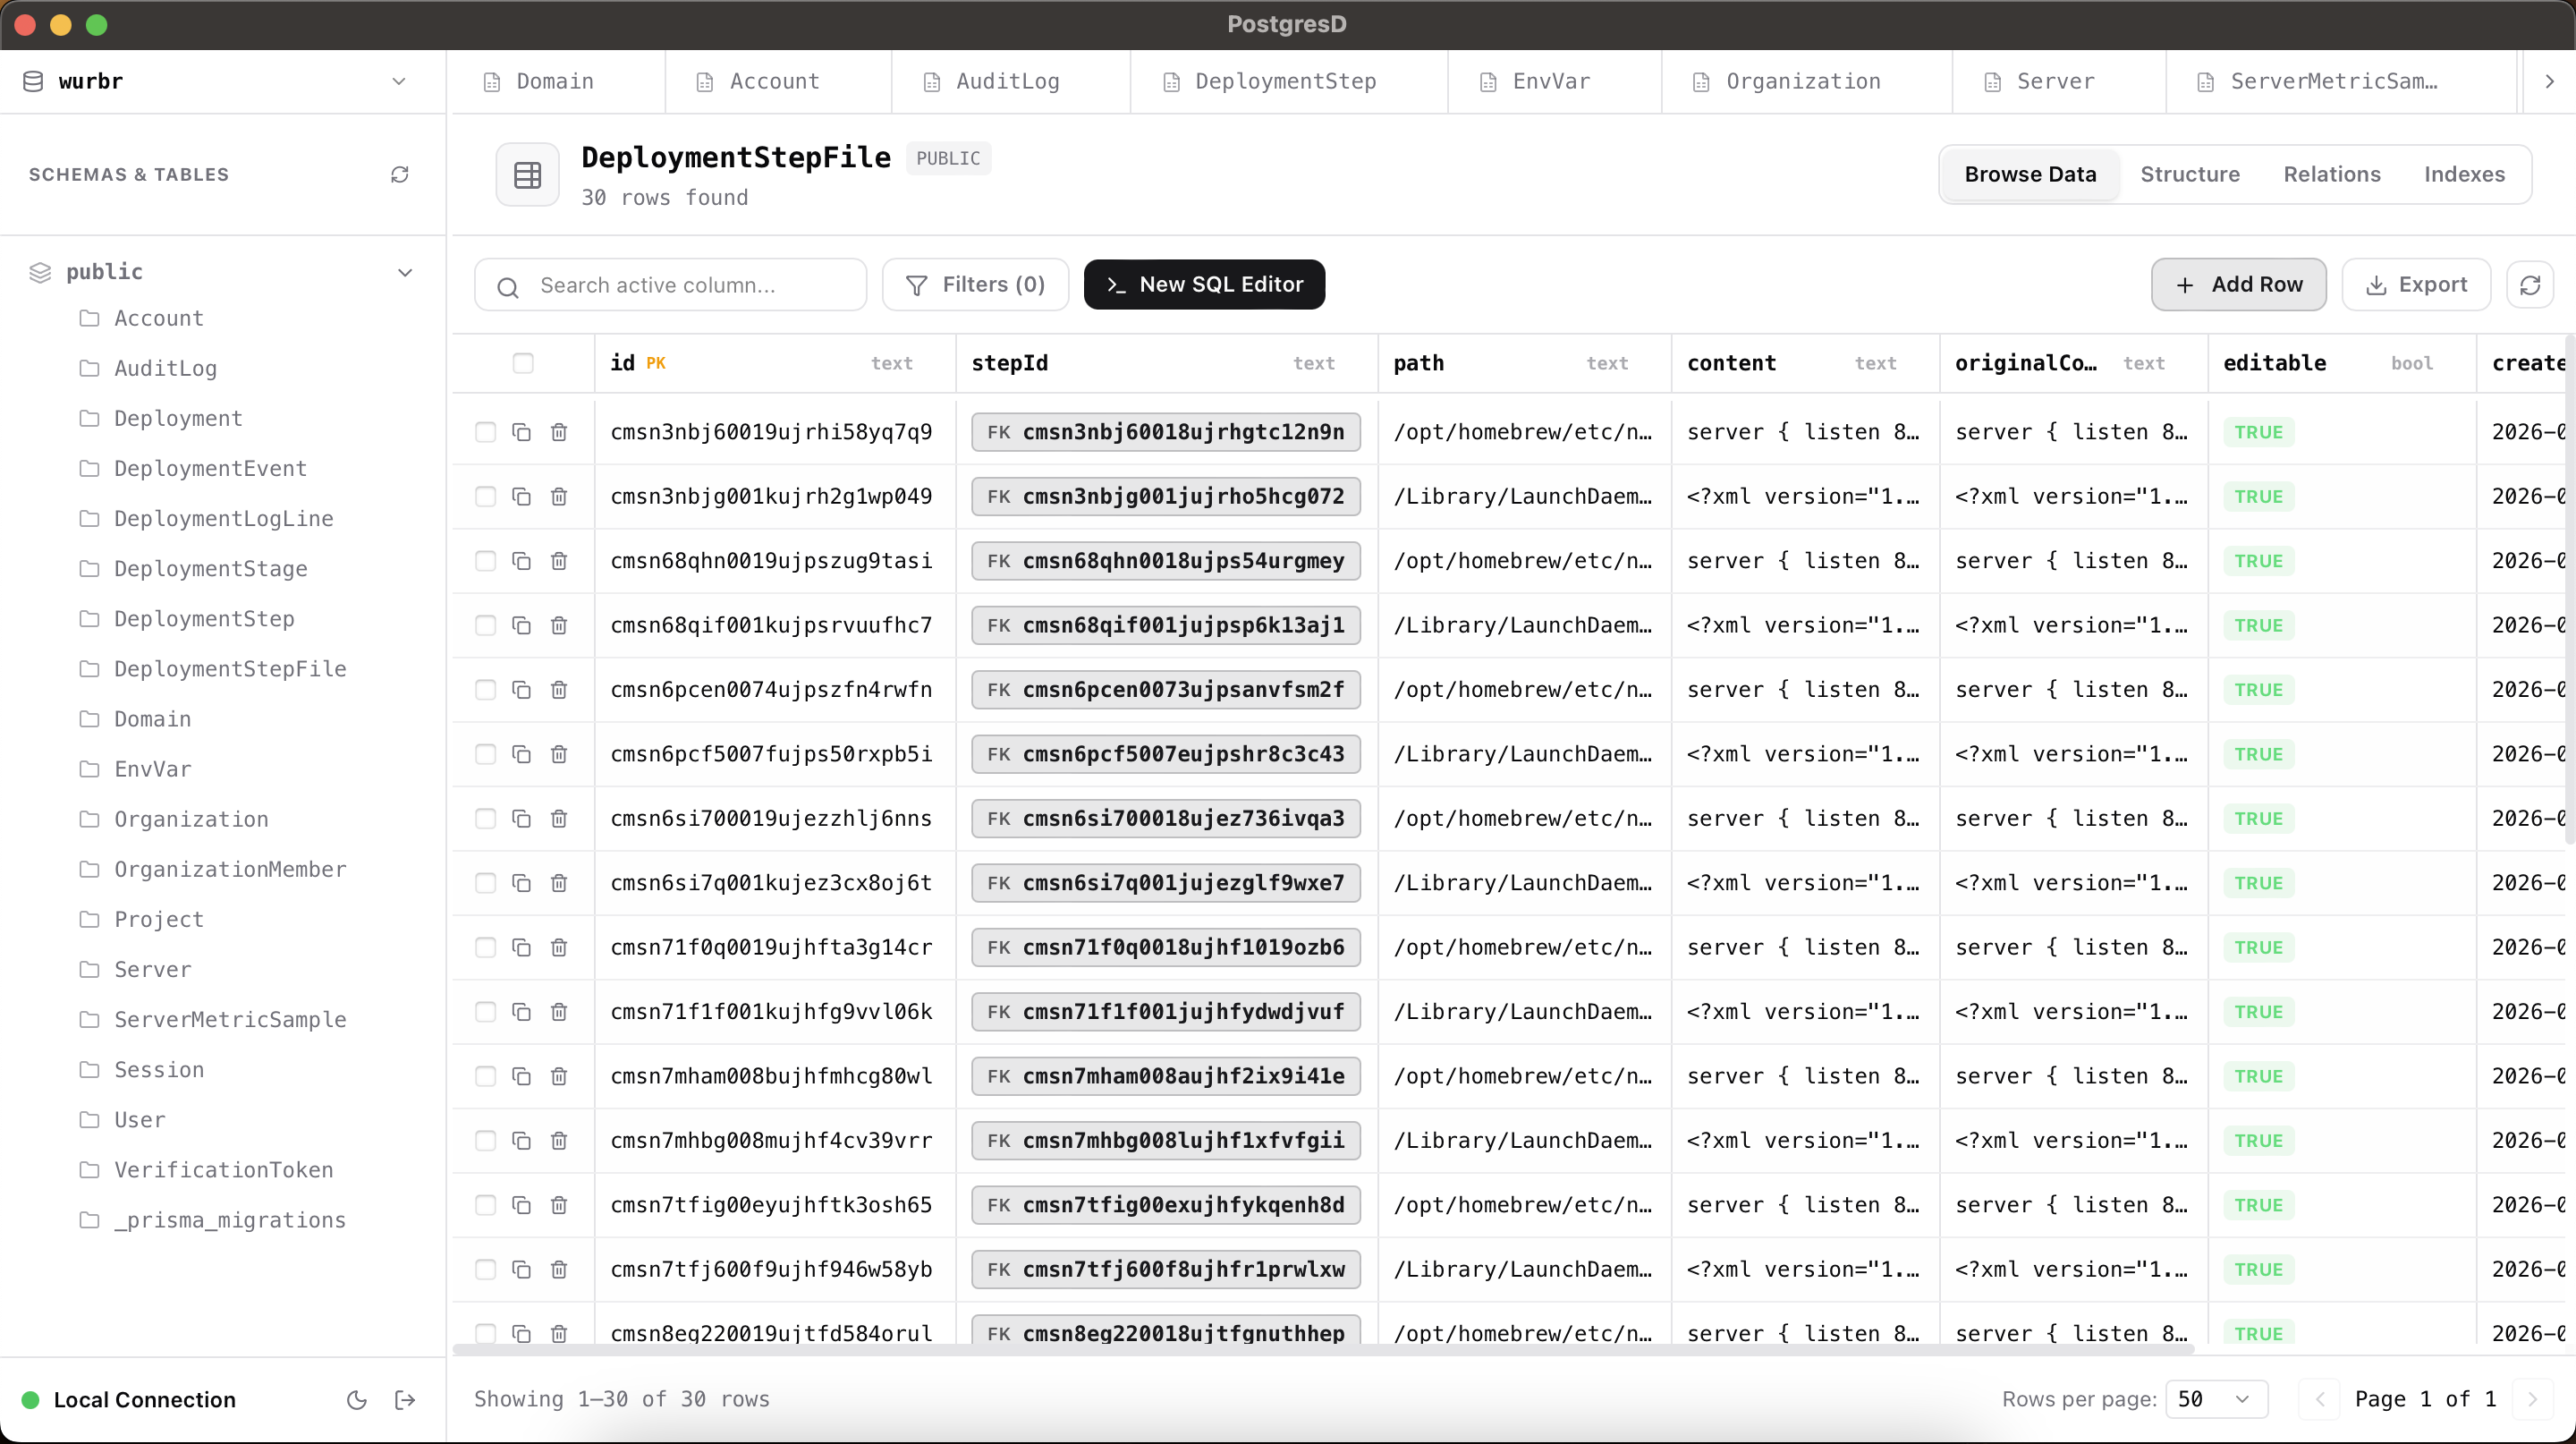2576x1444 pixels.
Task: Check the row cmsn7mhbg008mujhf4cv39vrr checkbox
Action: [x=485, y=1141]
